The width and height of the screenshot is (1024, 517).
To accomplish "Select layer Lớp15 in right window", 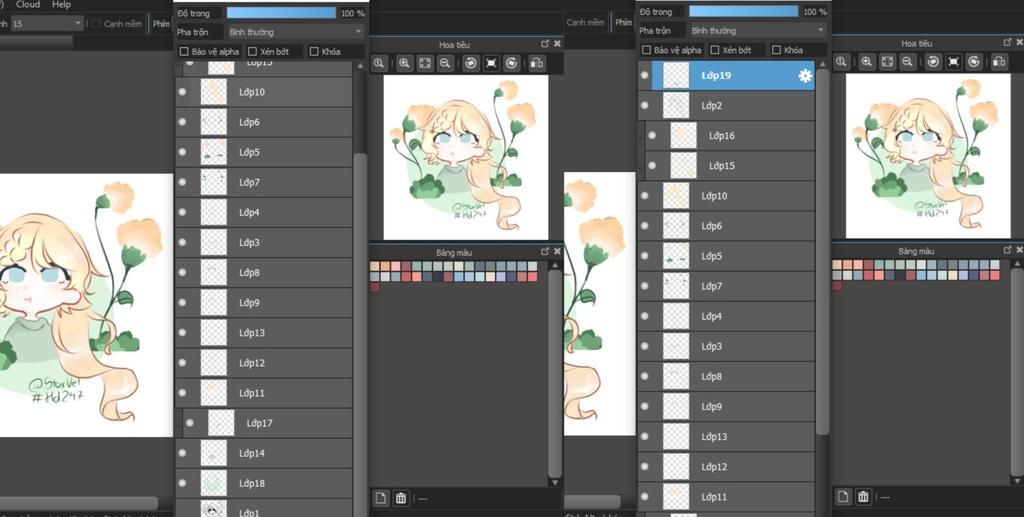I will (729, 166).
